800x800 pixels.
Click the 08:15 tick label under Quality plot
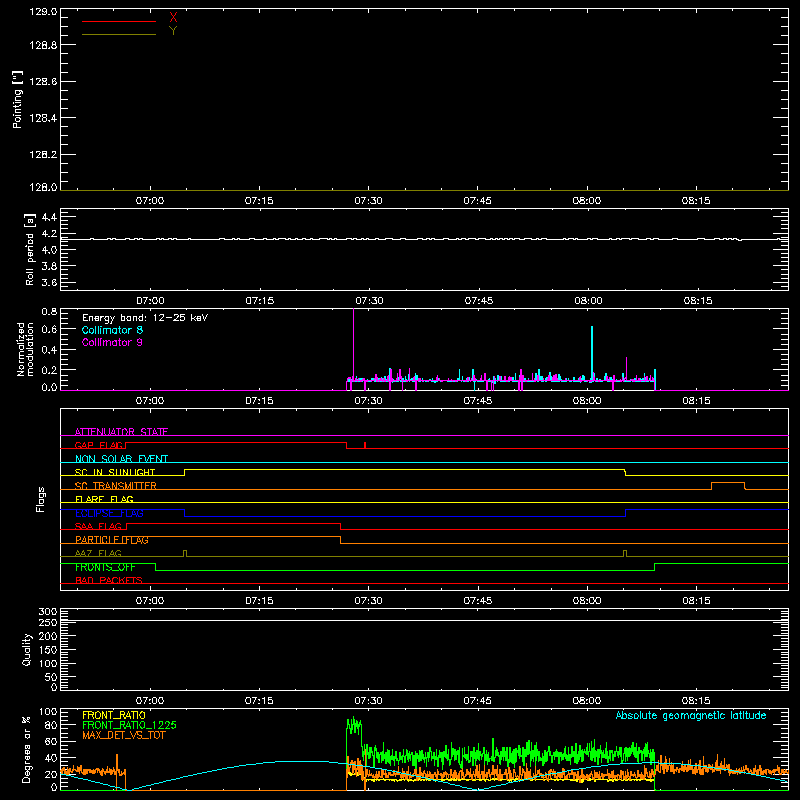(696, 701)
